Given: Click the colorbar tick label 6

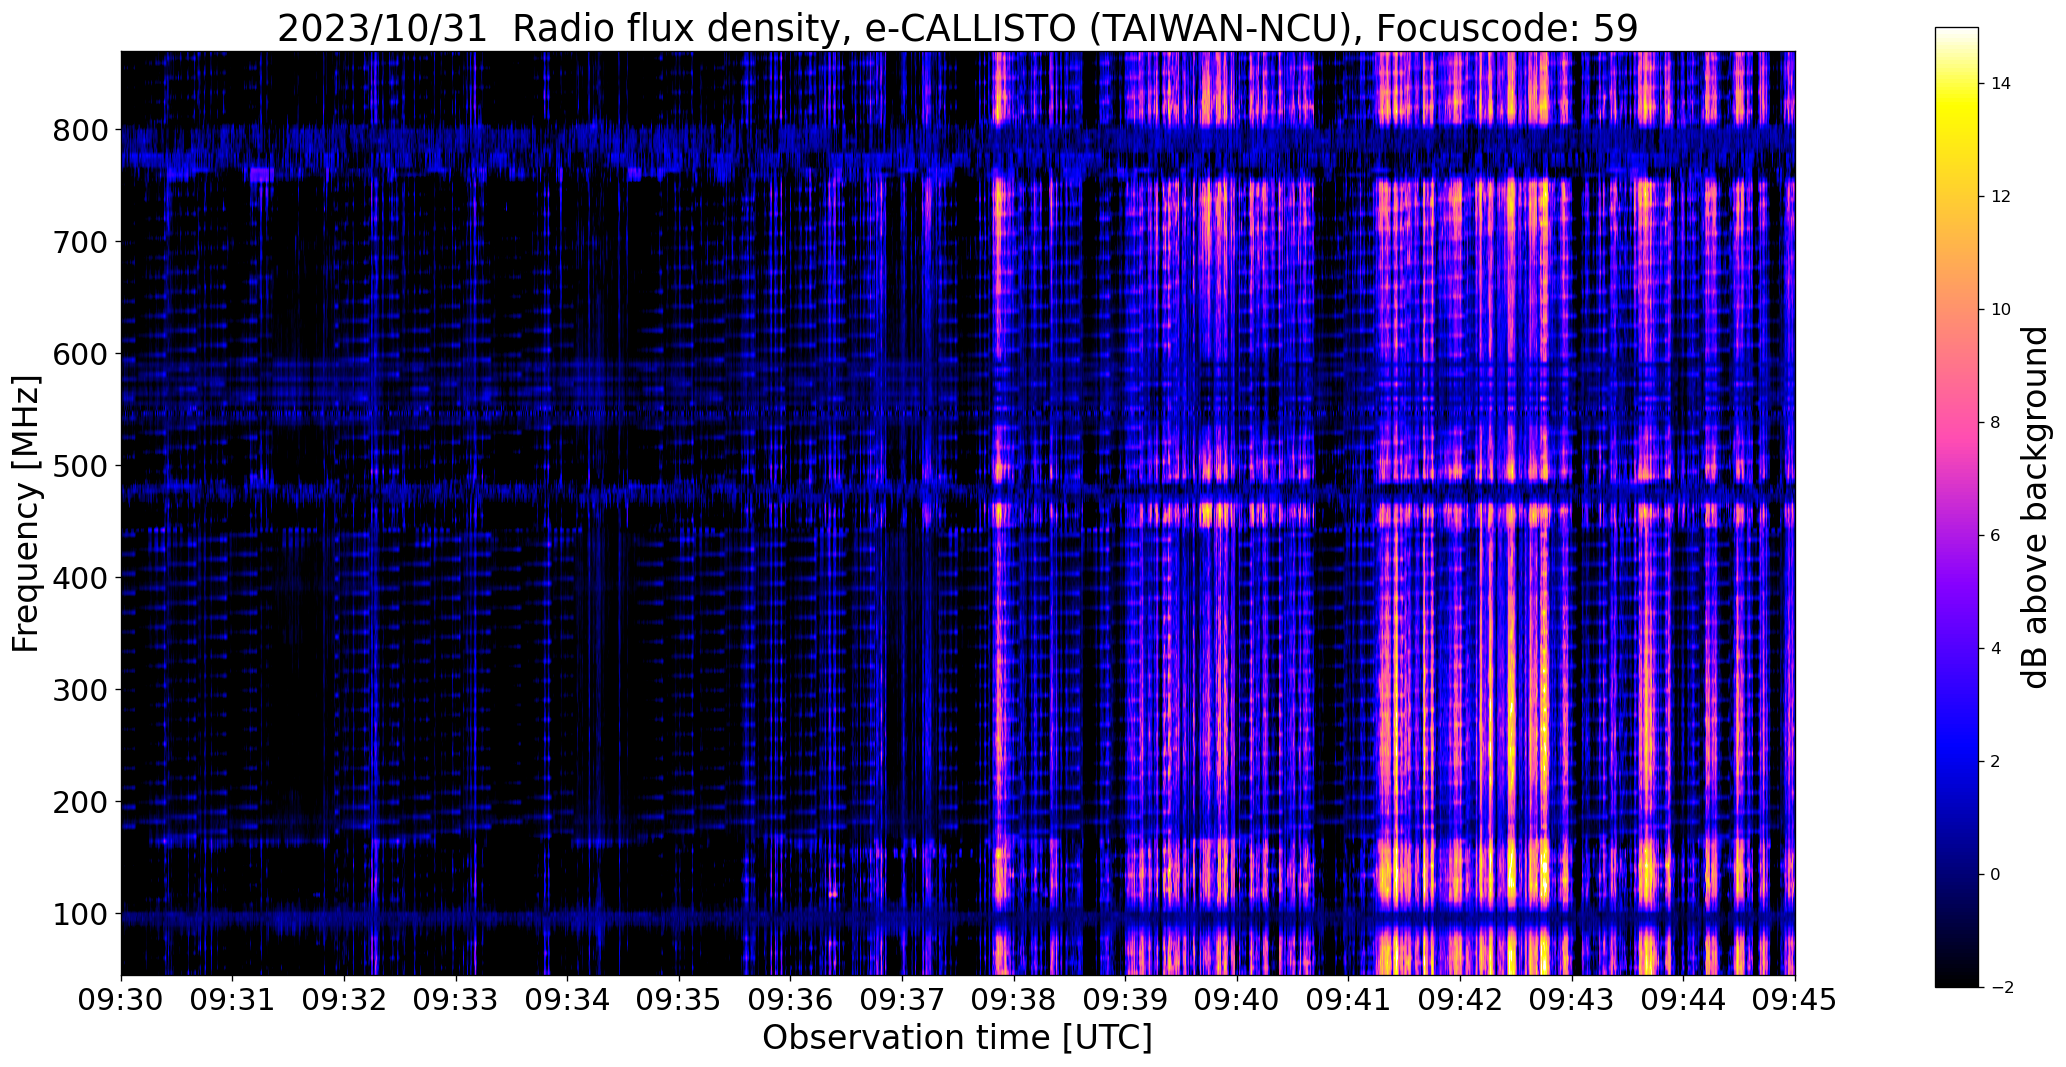Looking at the screenshot, I should 1996,536.
